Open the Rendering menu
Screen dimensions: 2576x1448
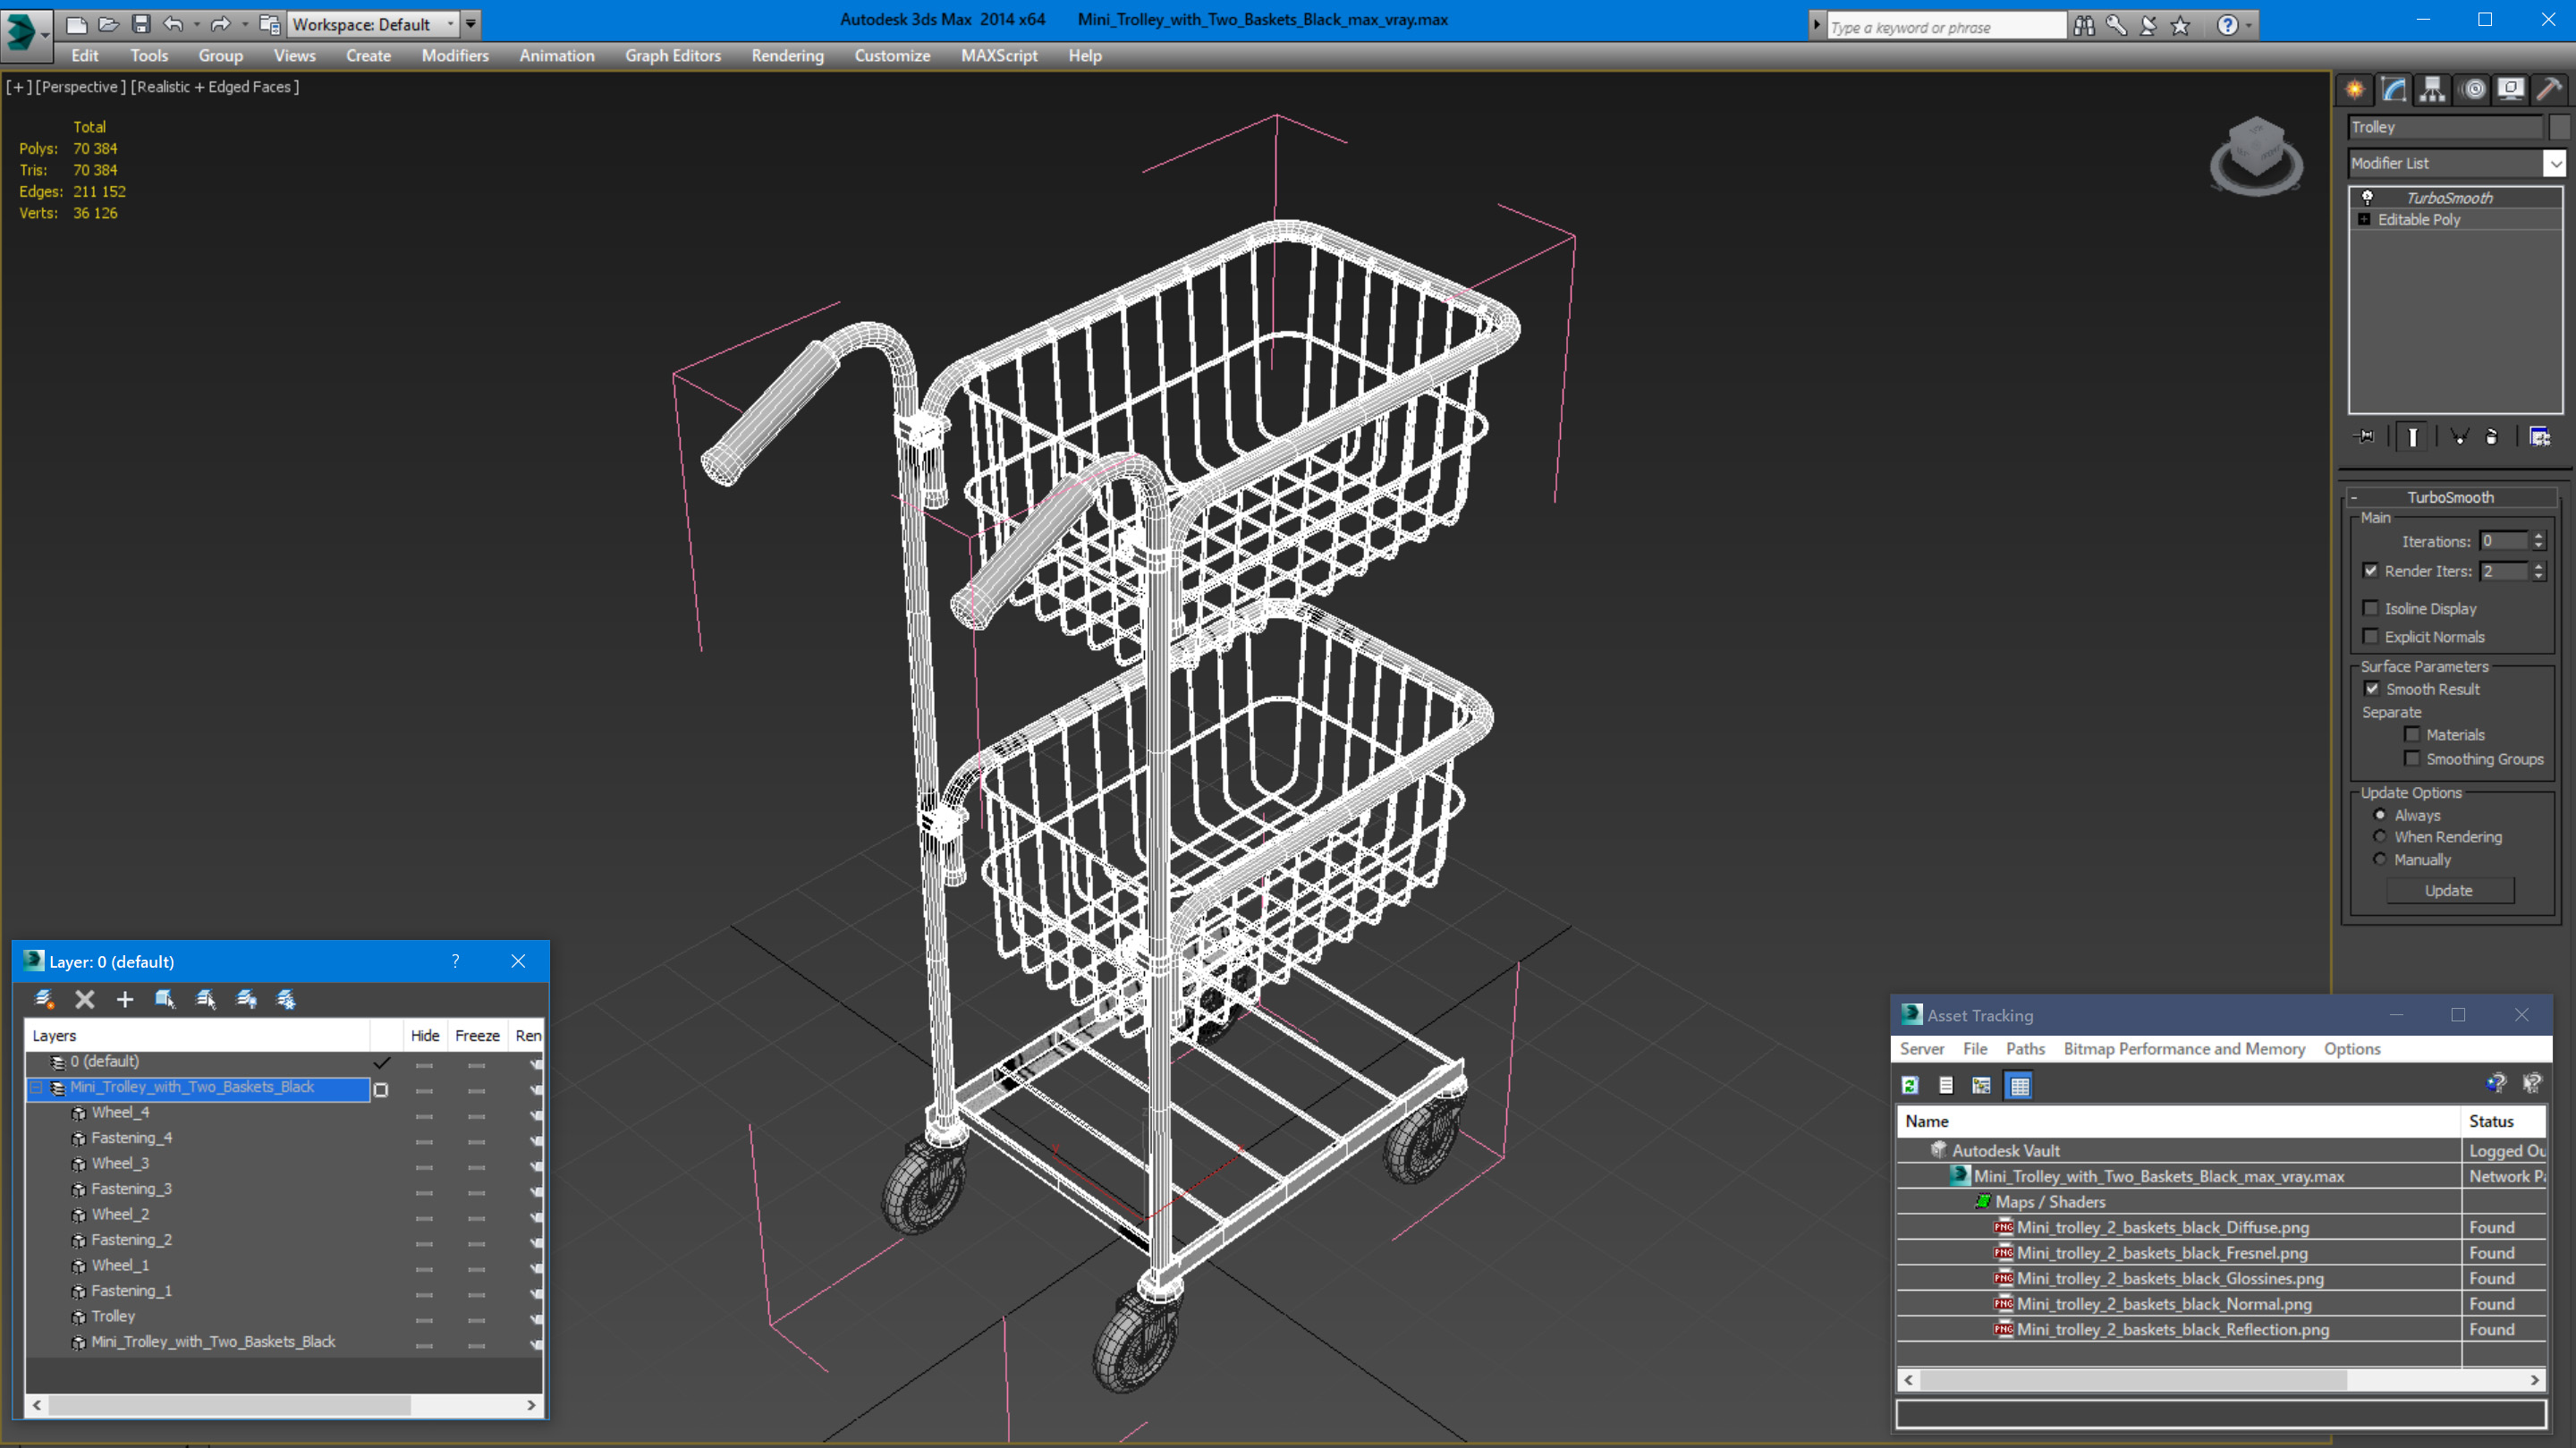click(x=787, y=56)
